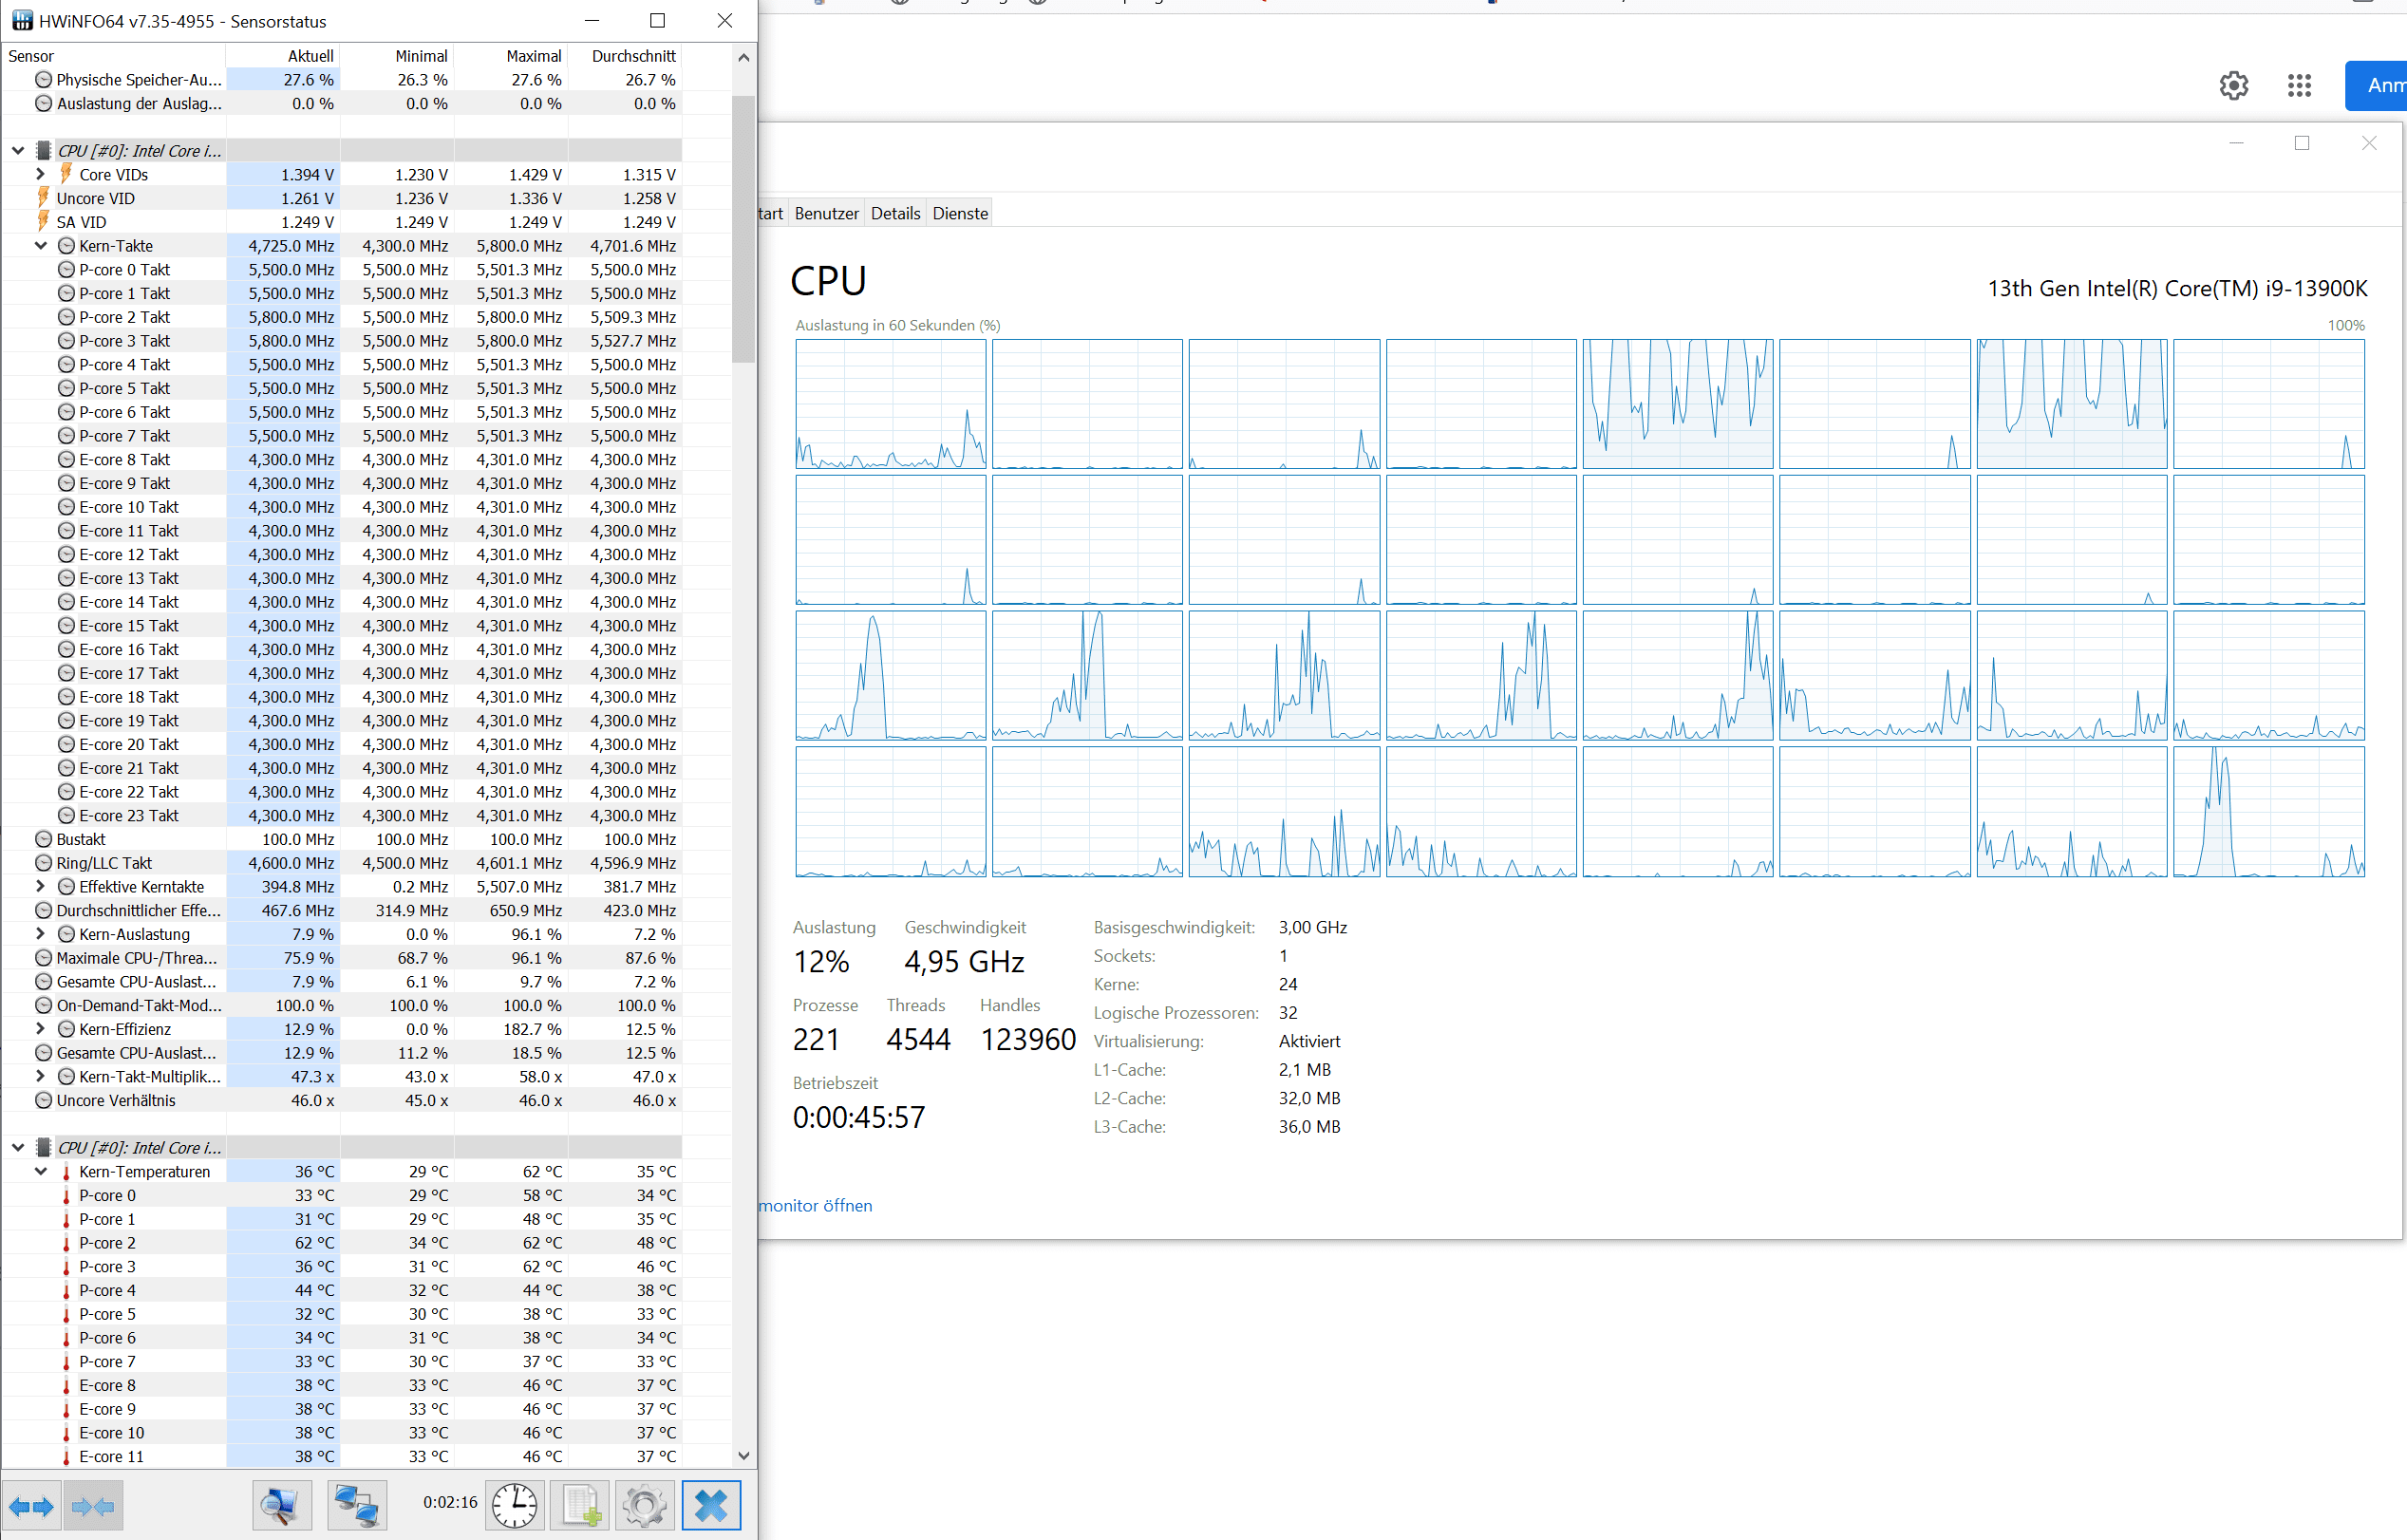Click the Uncore Verhältnis sensor icon

43,1100
